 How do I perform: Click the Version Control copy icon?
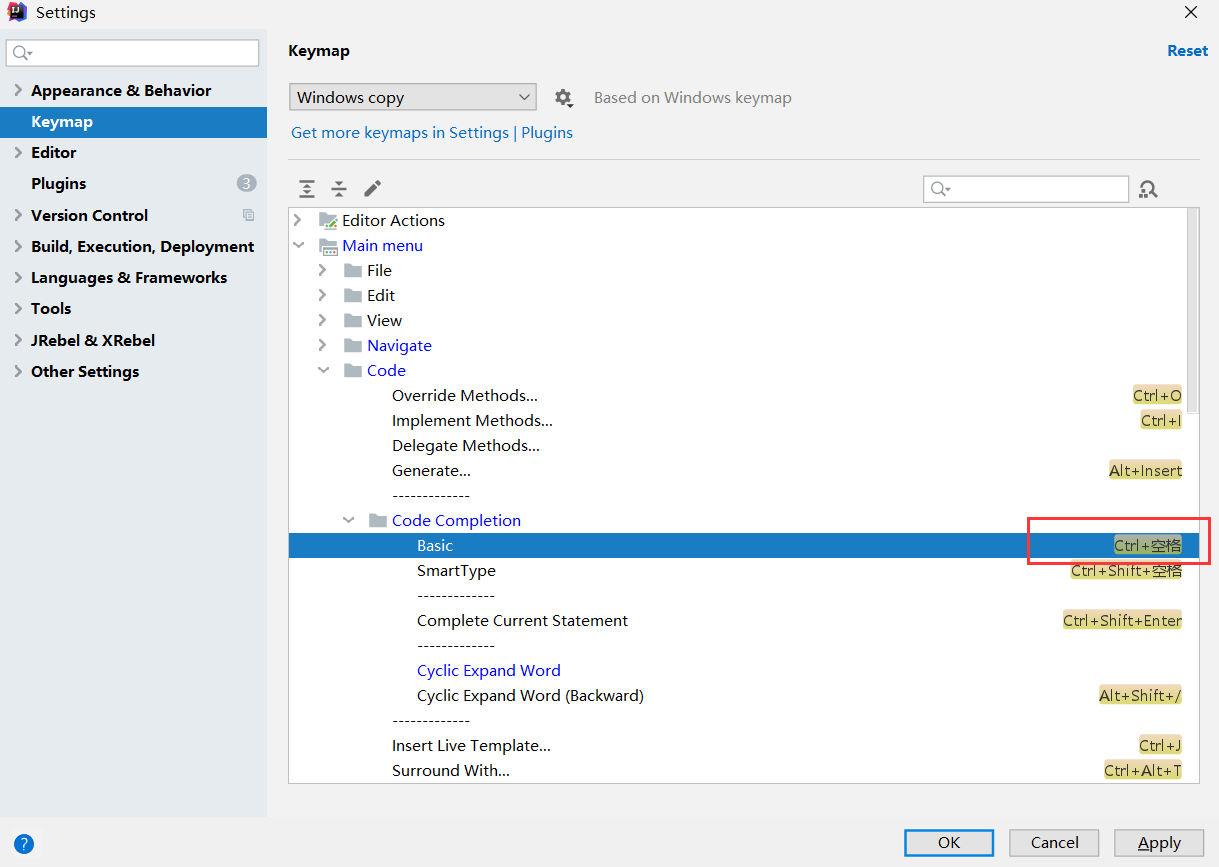coord(248,215)
